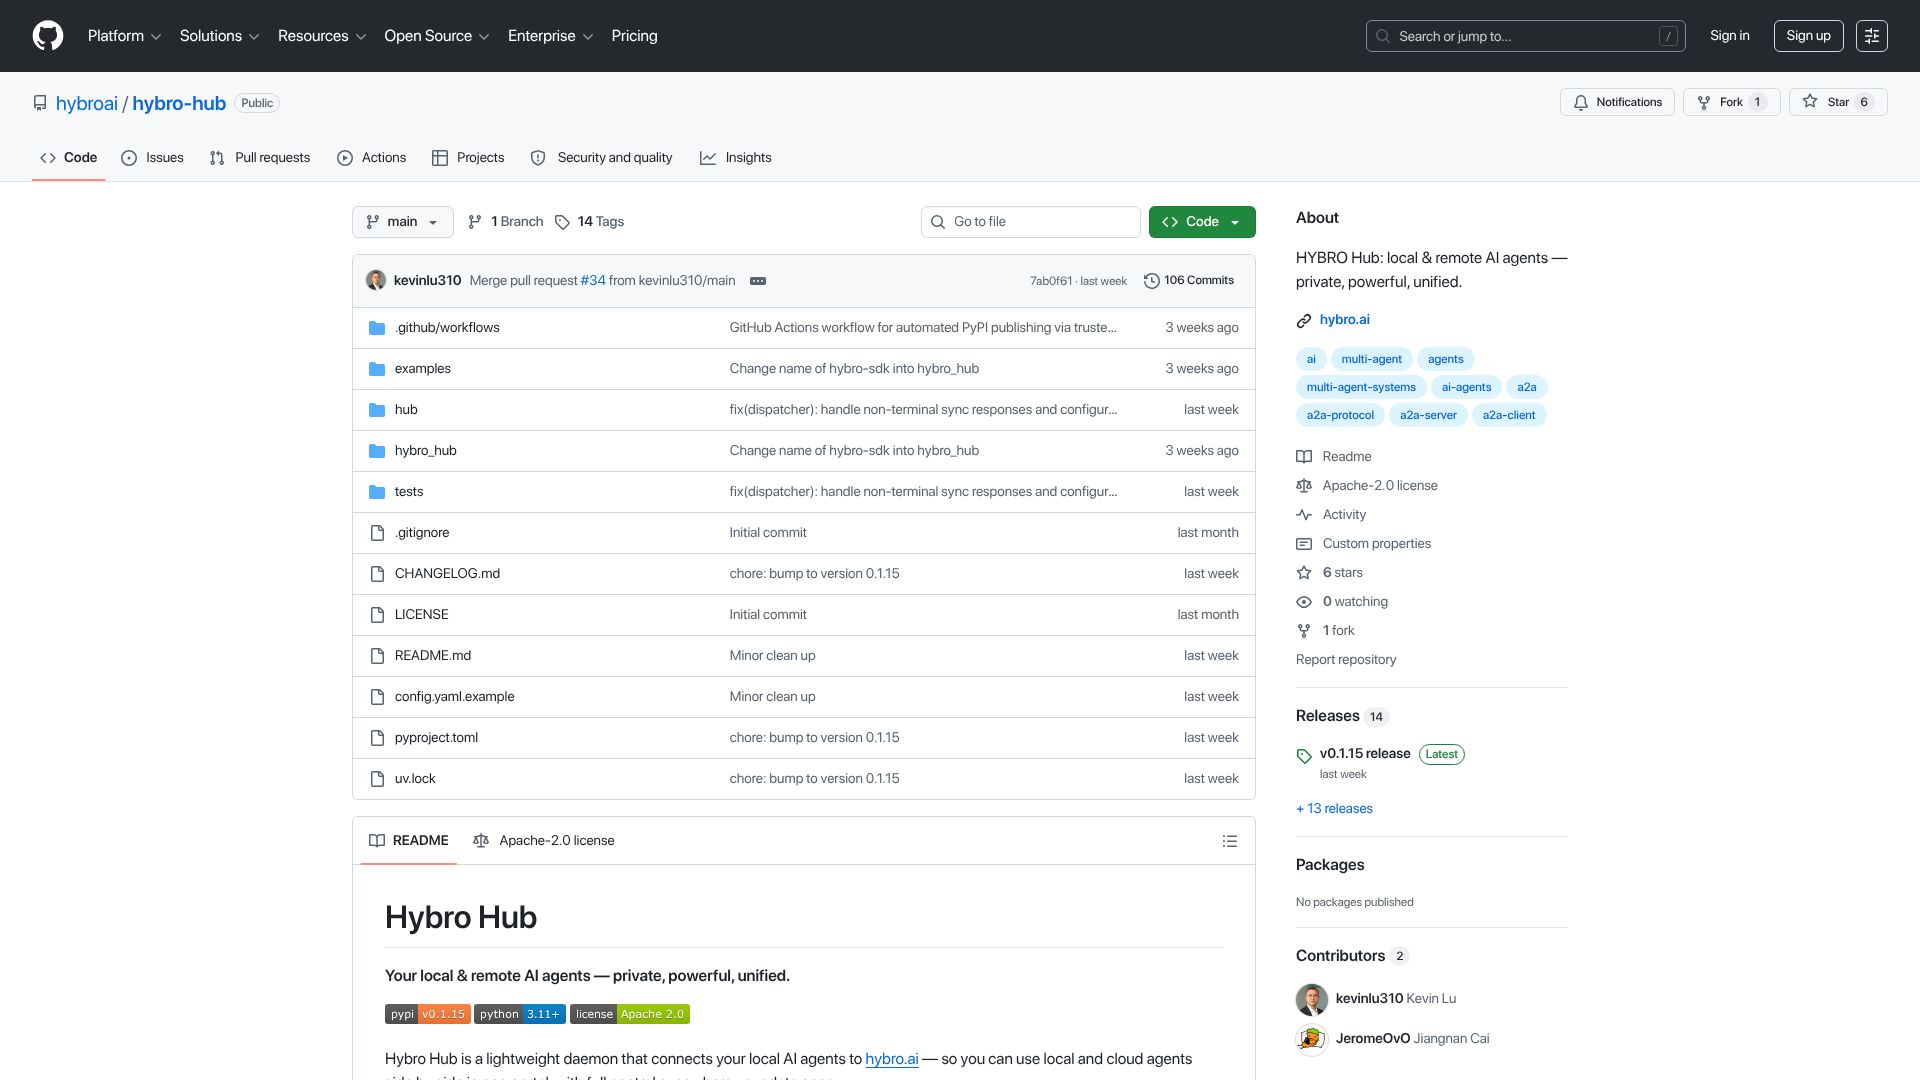
Task: Click the 14 Tags link
Action: click(x=590, y=222)
